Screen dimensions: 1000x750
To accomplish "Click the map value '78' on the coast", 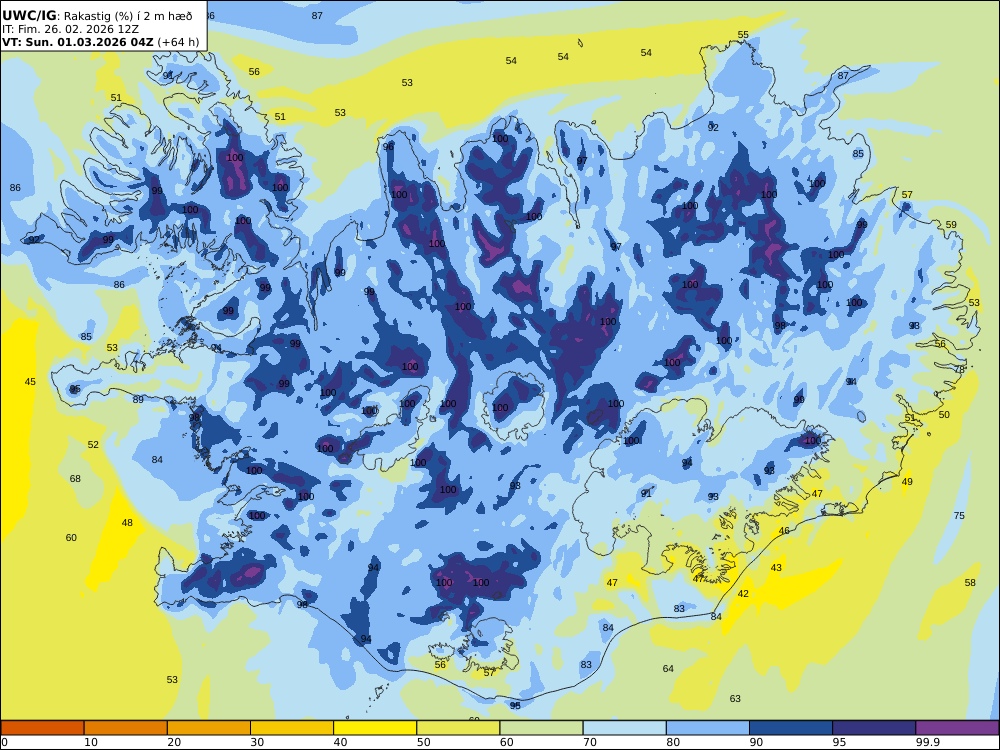I will pos(959,369).
